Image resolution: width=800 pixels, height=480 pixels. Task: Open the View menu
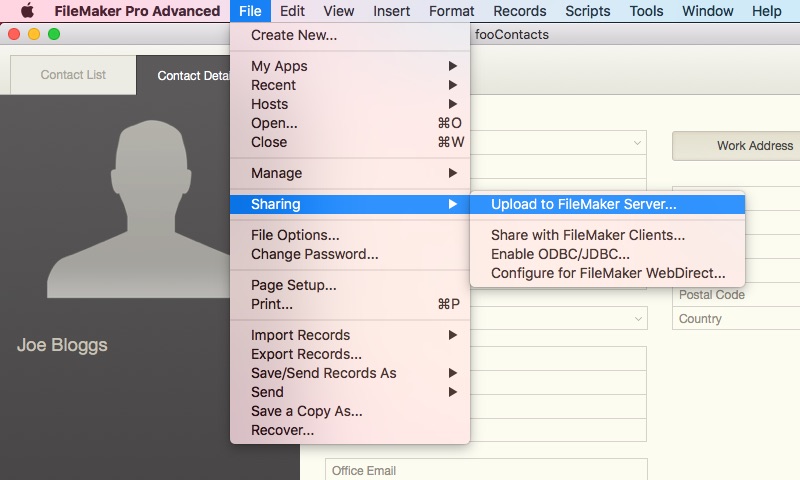(x=339, y=11)
